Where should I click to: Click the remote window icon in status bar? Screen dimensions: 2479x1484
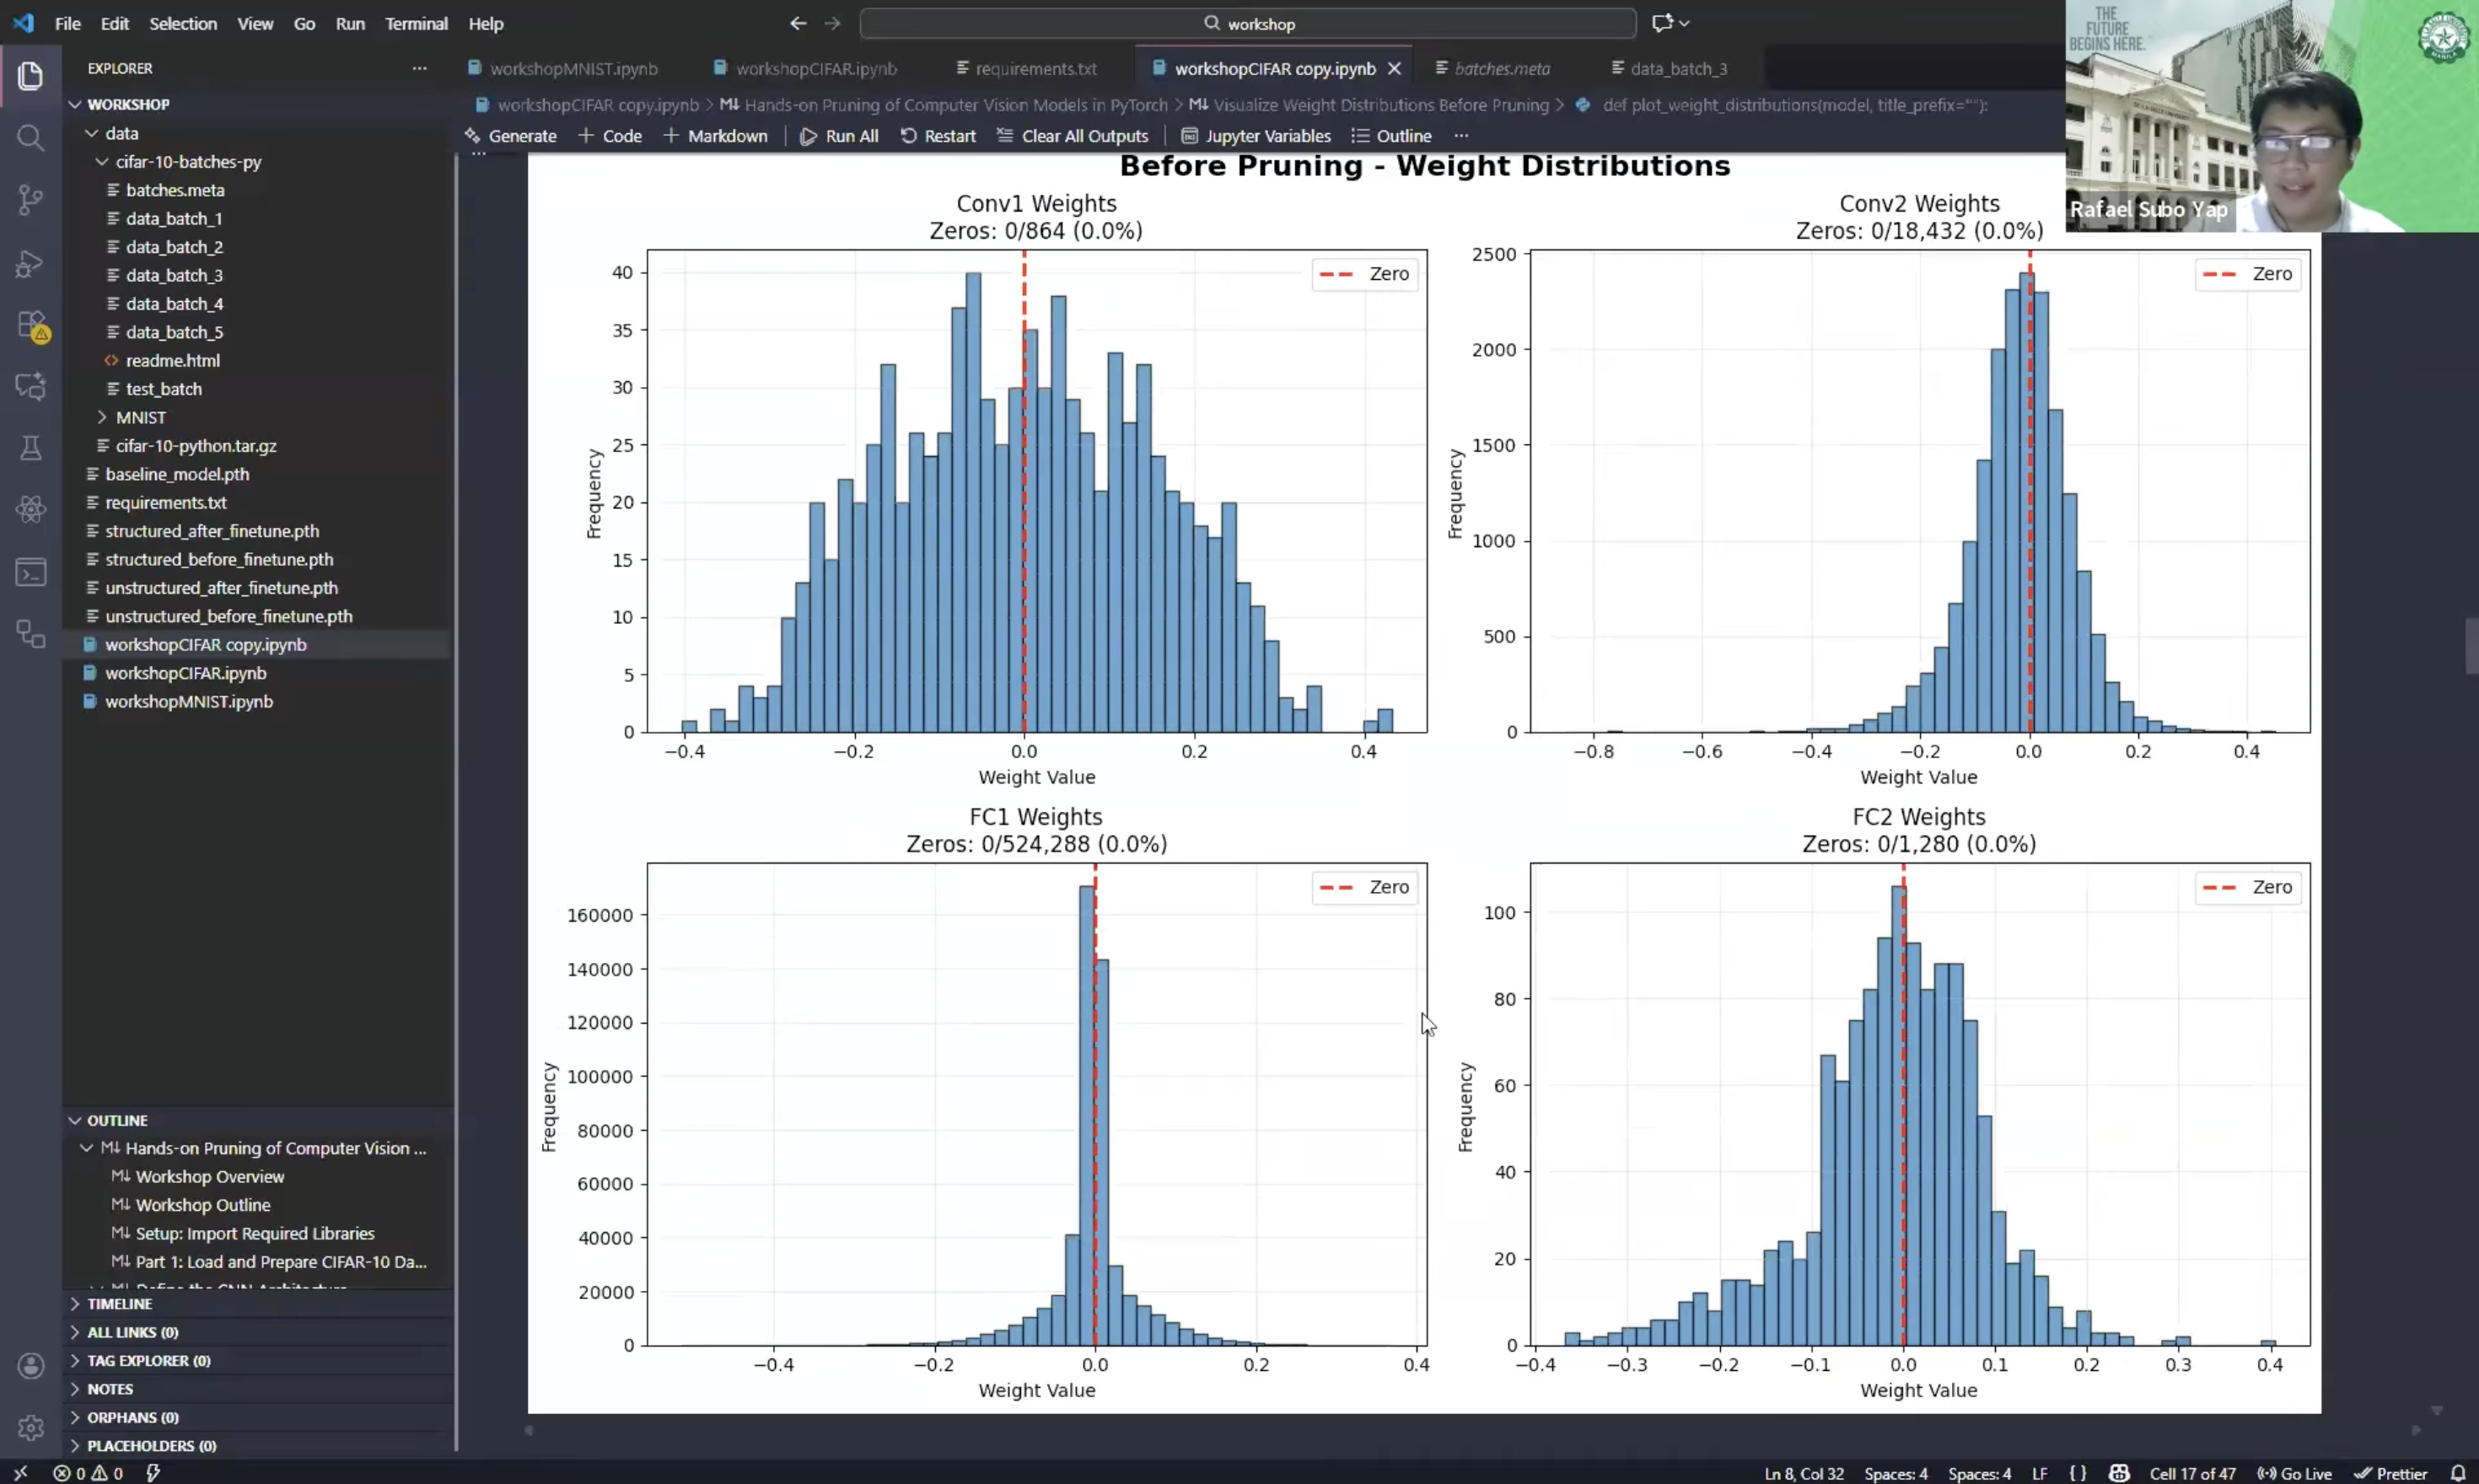coord(20,1473)
